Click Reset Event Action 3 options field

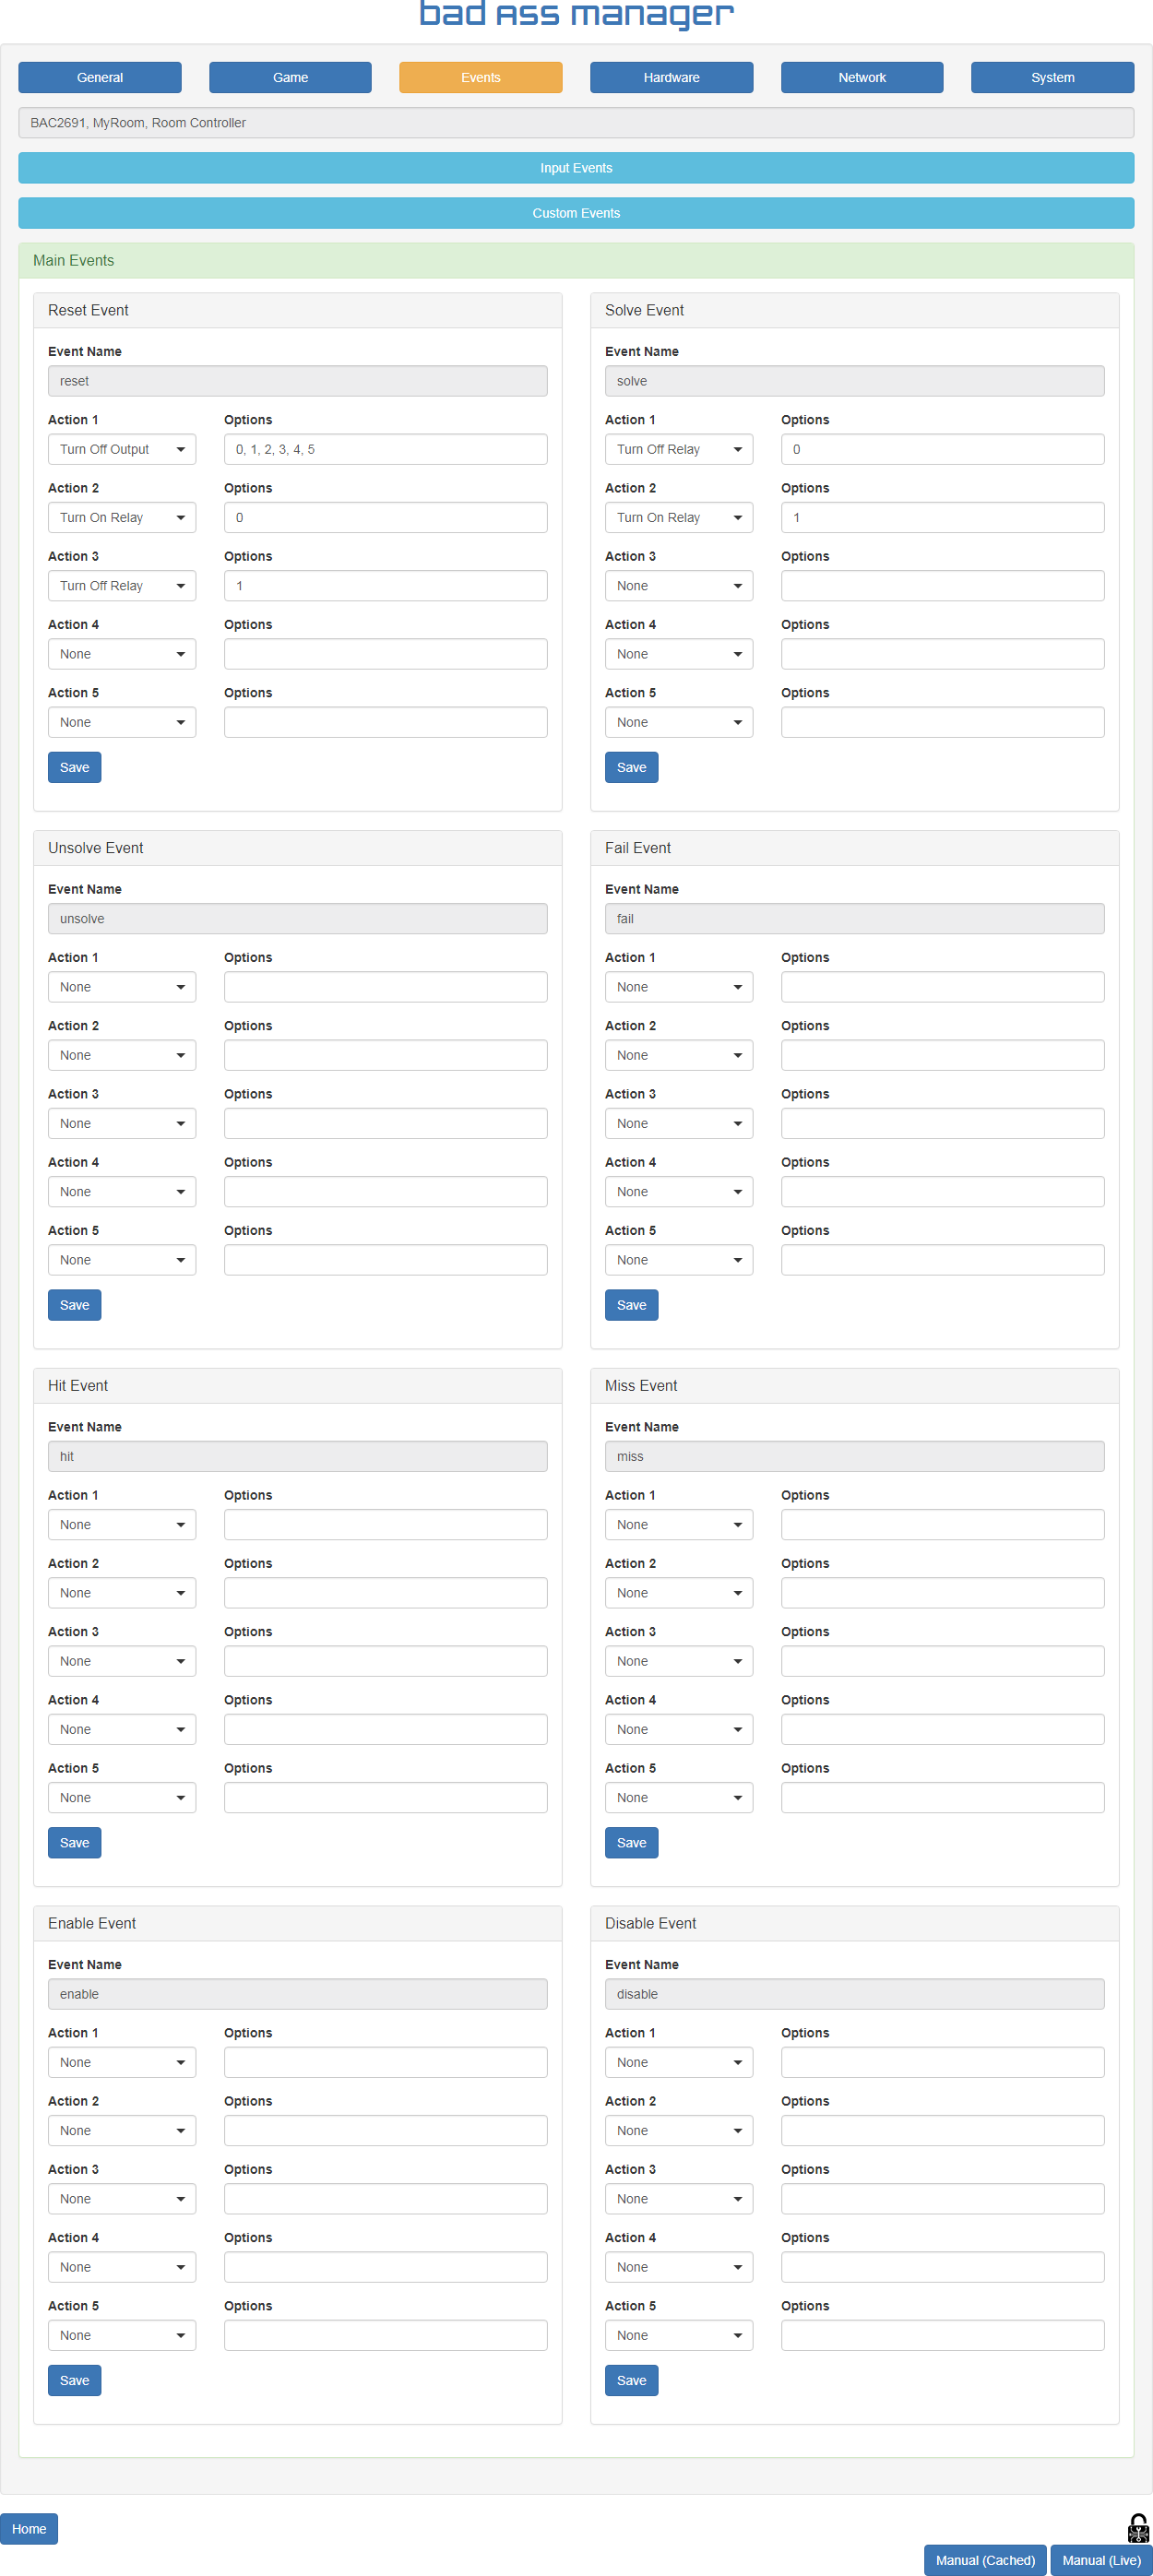[386, 586]
